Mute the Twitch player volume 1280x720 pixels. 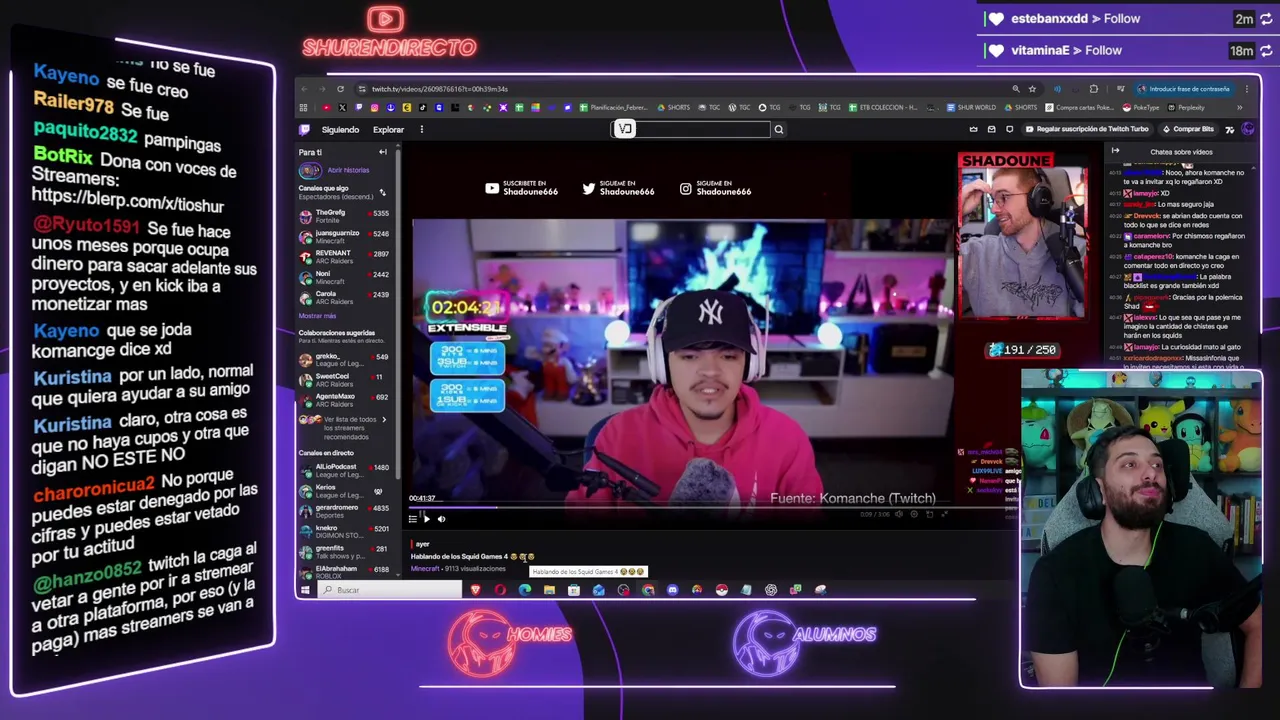(441, 519)
